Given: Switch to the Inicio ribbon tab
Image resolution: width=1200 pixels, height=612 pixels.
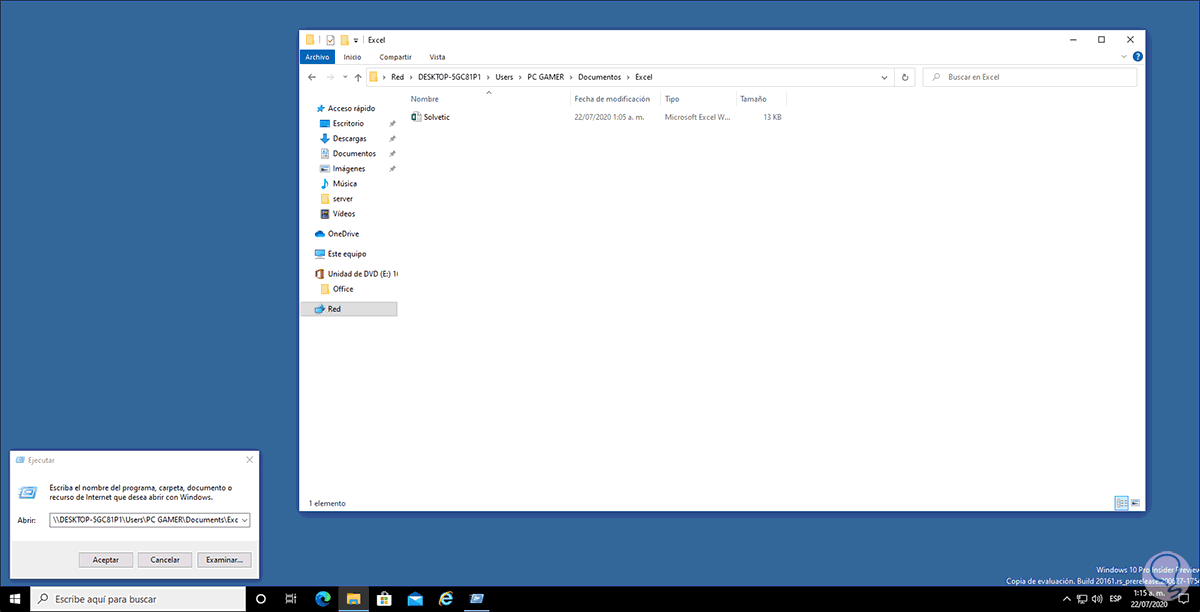Looking at the screenshot, I should (352, 57).
